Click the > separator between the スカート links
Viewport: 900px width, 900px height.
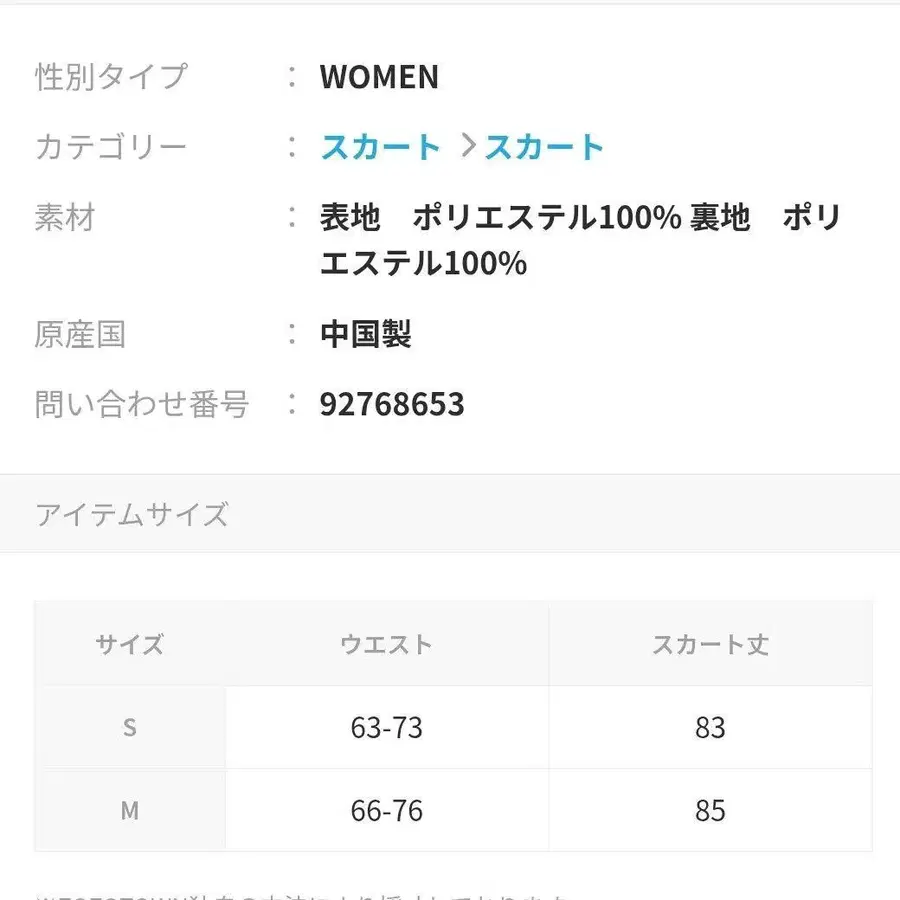(x=466, y=147)
